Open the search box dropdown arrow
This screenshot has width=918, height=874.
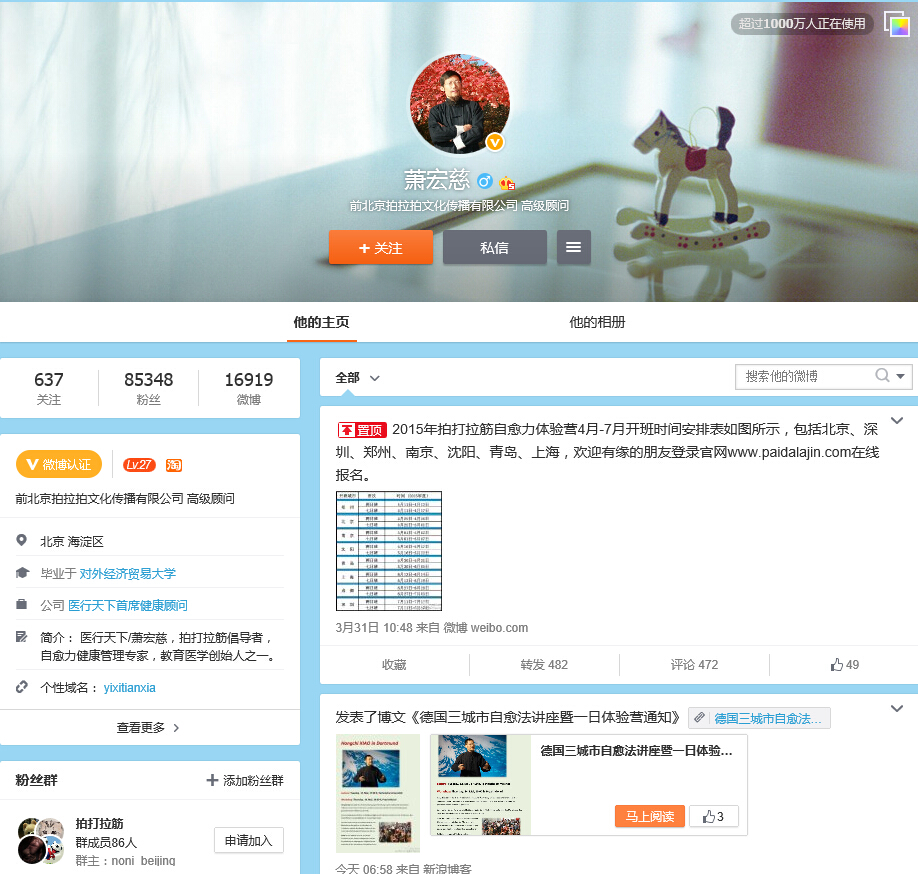pos(901,376)
